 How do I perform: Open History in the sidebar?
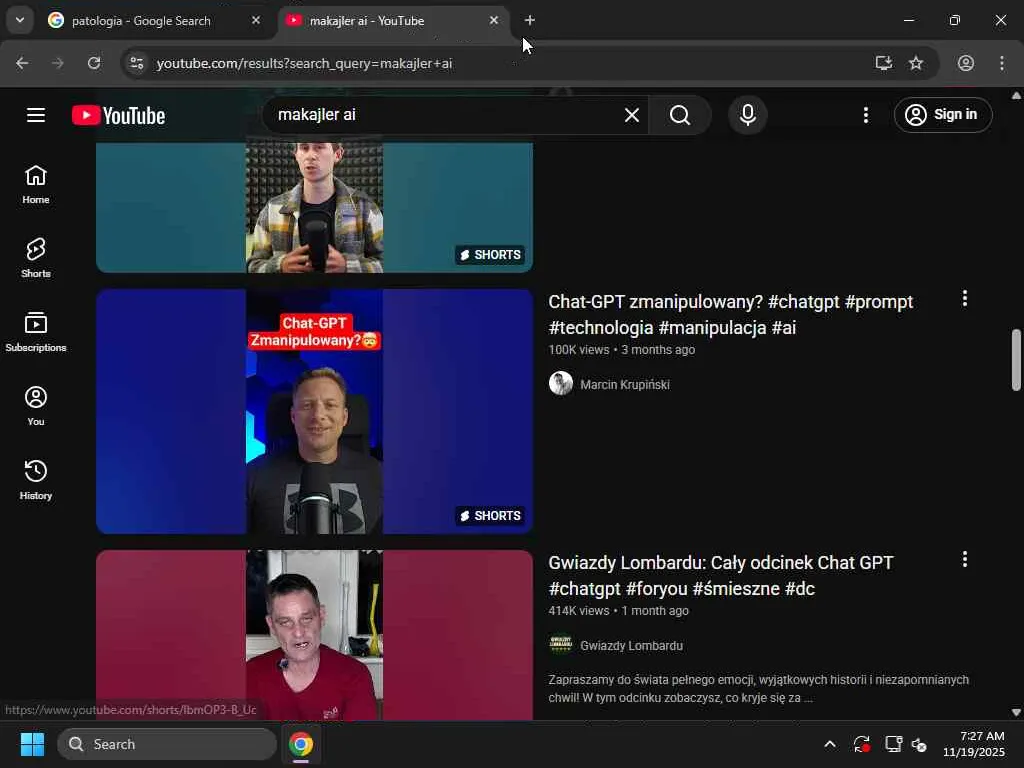click(x=36, y=479)
